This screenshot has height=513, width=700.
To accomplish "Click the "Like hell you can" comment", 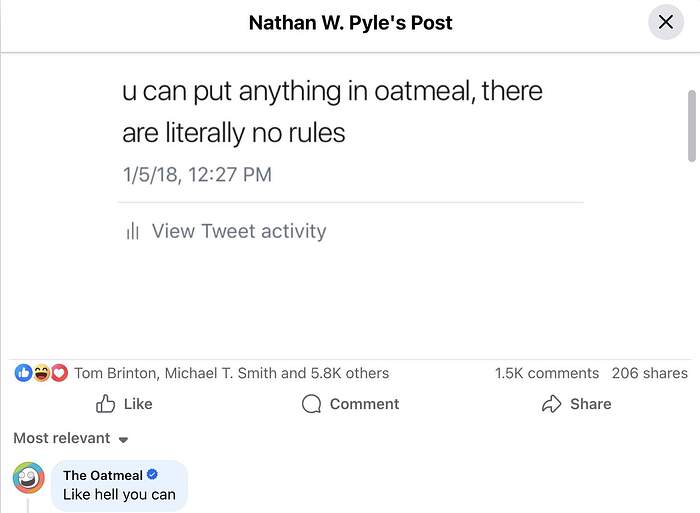I will pyautogui.click(x=119, y=494).
